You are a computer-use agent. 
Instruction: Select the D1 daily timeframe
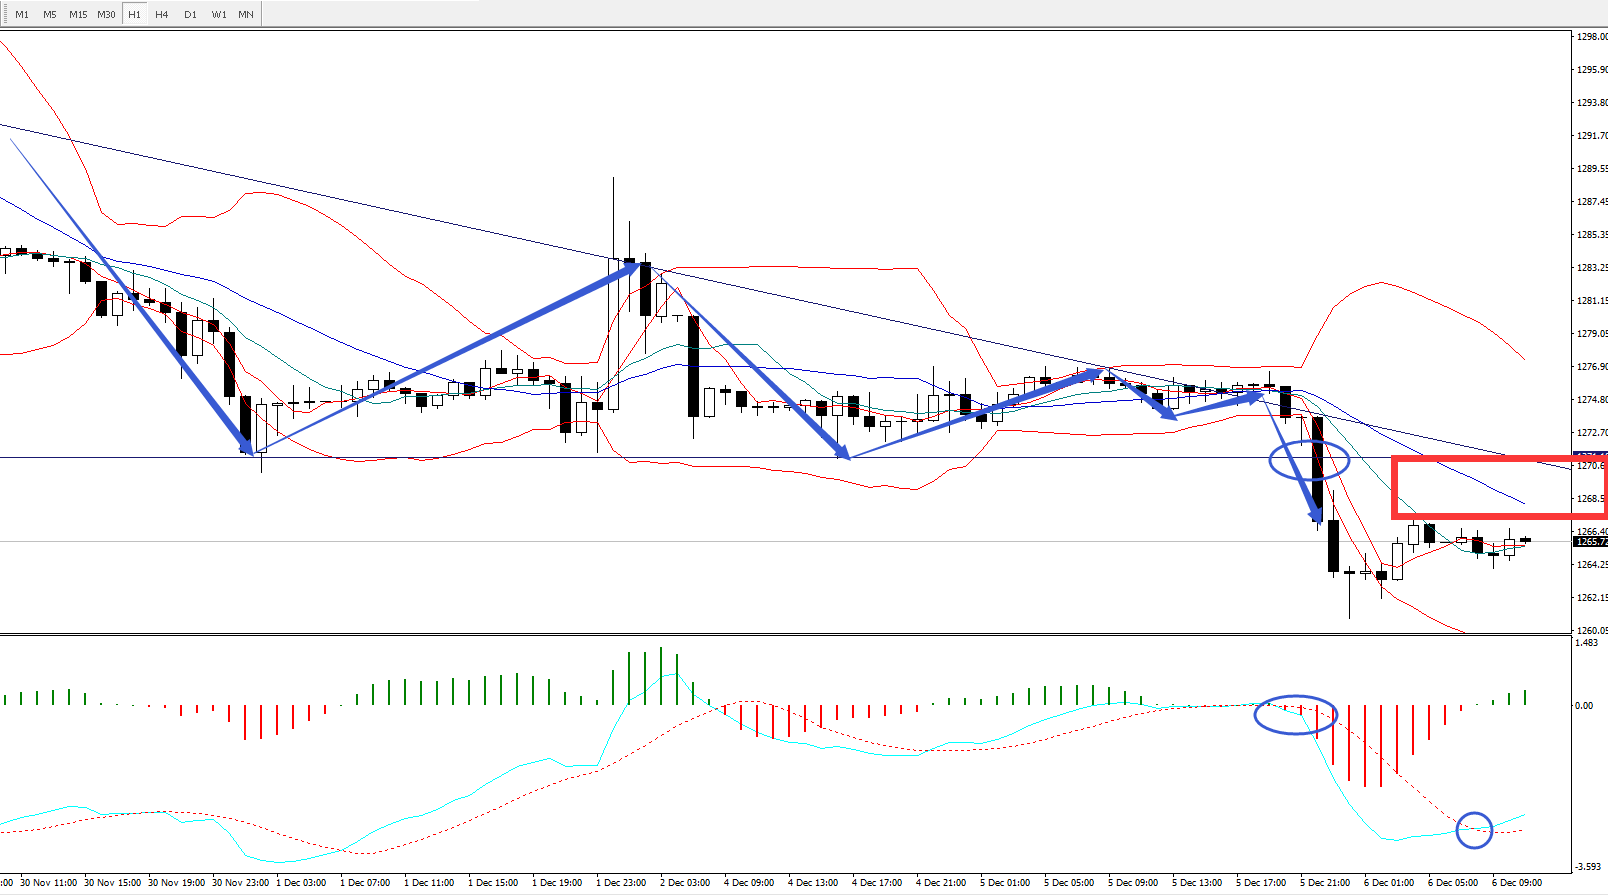point(190,14)
